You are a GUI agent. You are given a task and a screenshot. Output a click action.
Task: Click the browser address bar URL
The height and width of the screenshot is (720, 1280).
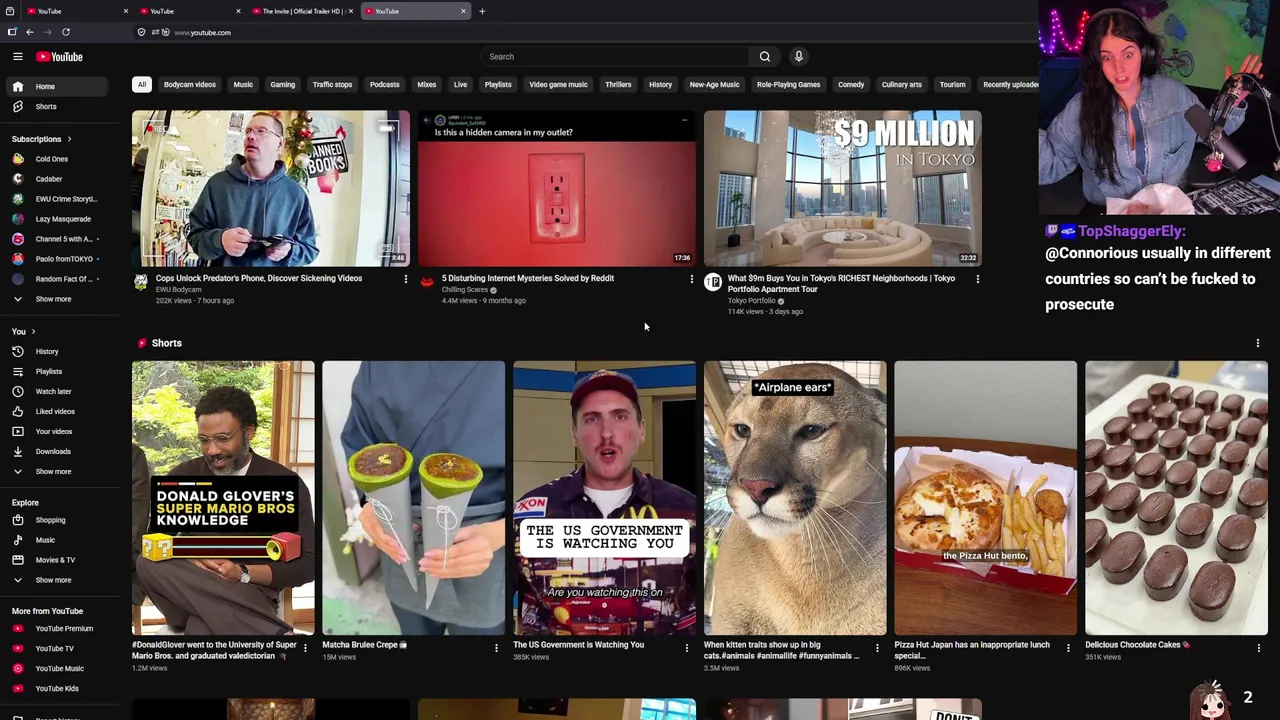[x=203, y=33]
